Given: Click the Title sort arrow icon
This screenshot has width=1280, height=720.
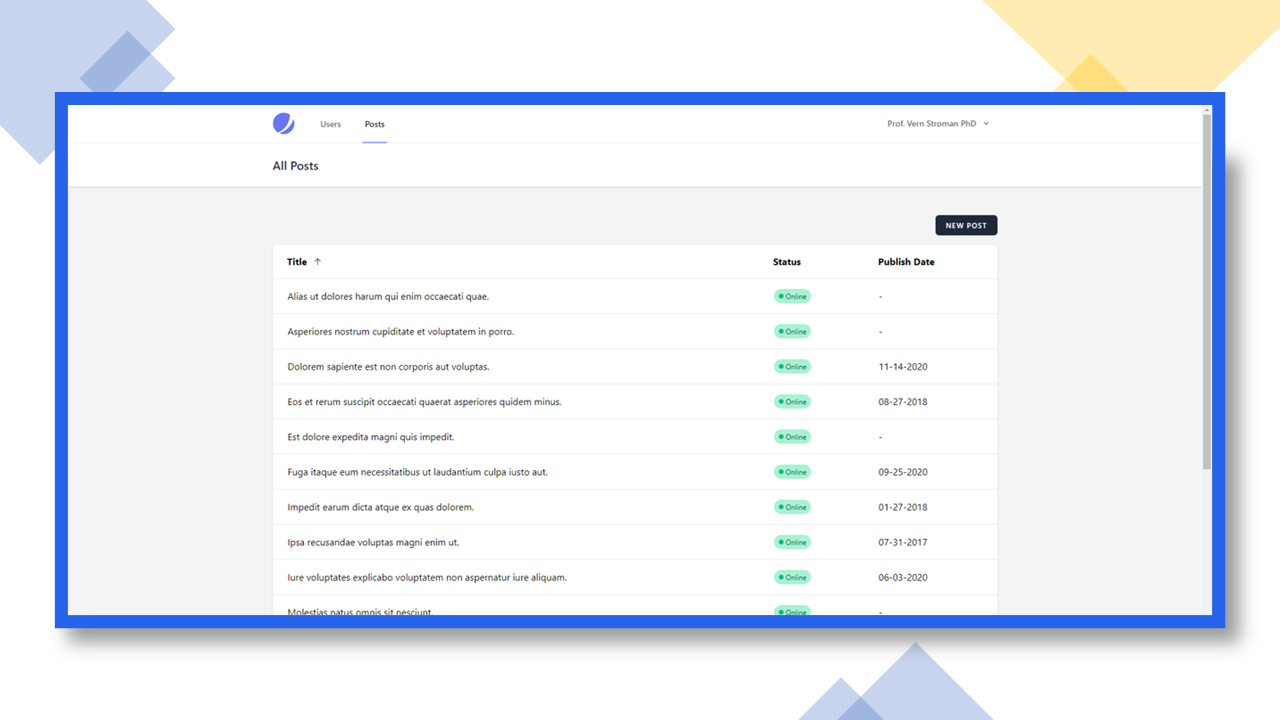Looking at the screenshot, I should 318,262.
